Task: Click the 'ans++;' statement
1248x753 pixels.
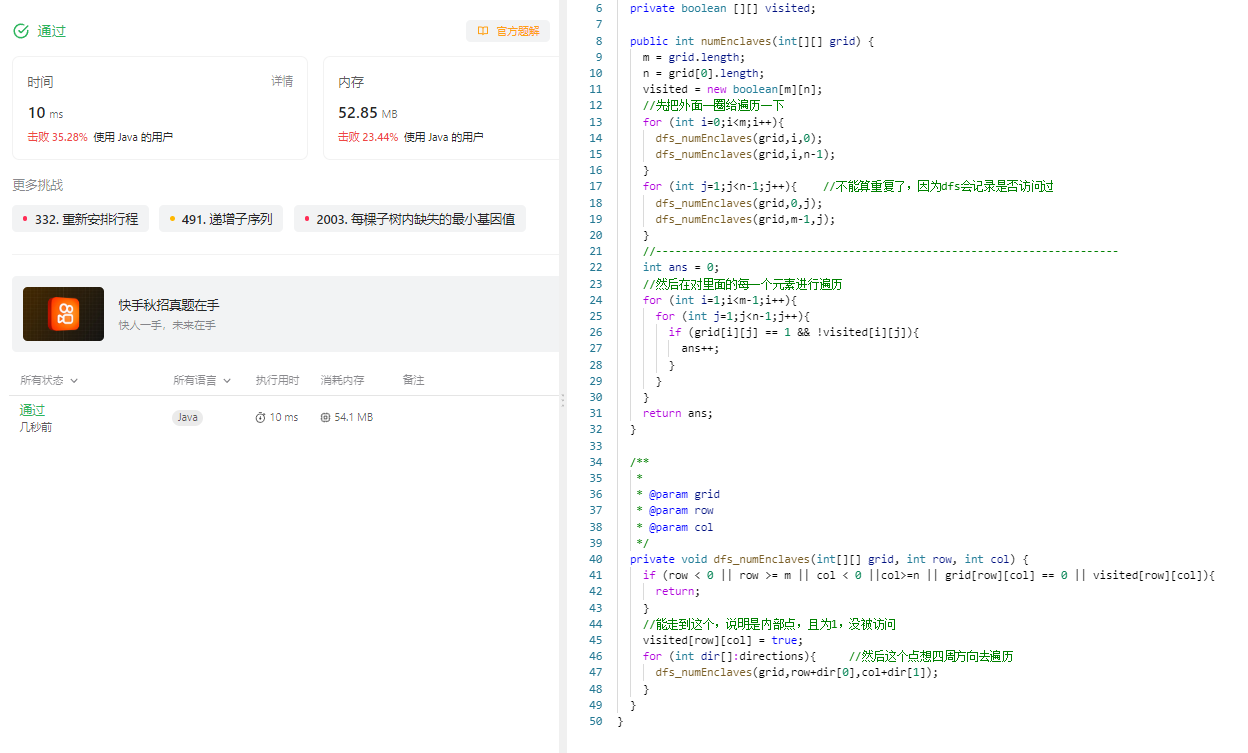Action: pyautogui.click(x=700, y=348)
